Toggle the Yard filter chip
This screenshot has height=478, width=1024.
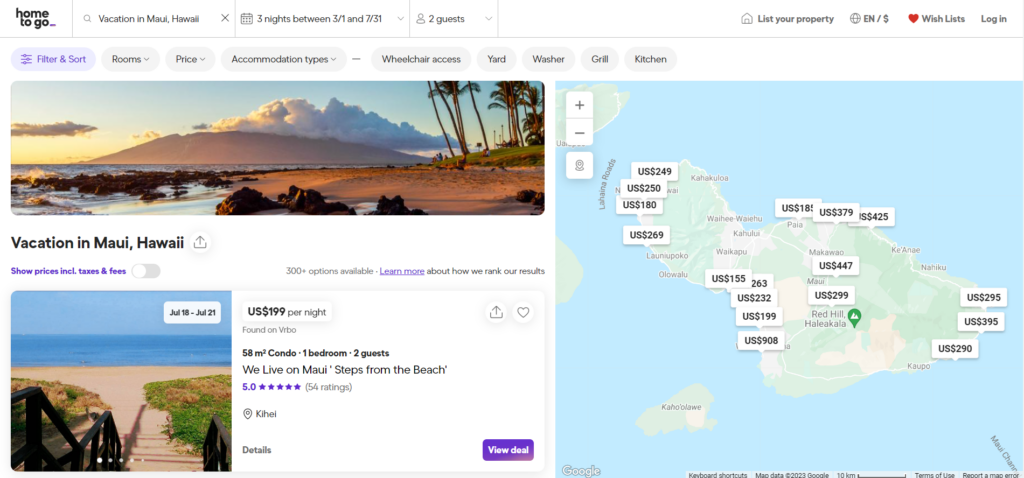pos(496,59)
